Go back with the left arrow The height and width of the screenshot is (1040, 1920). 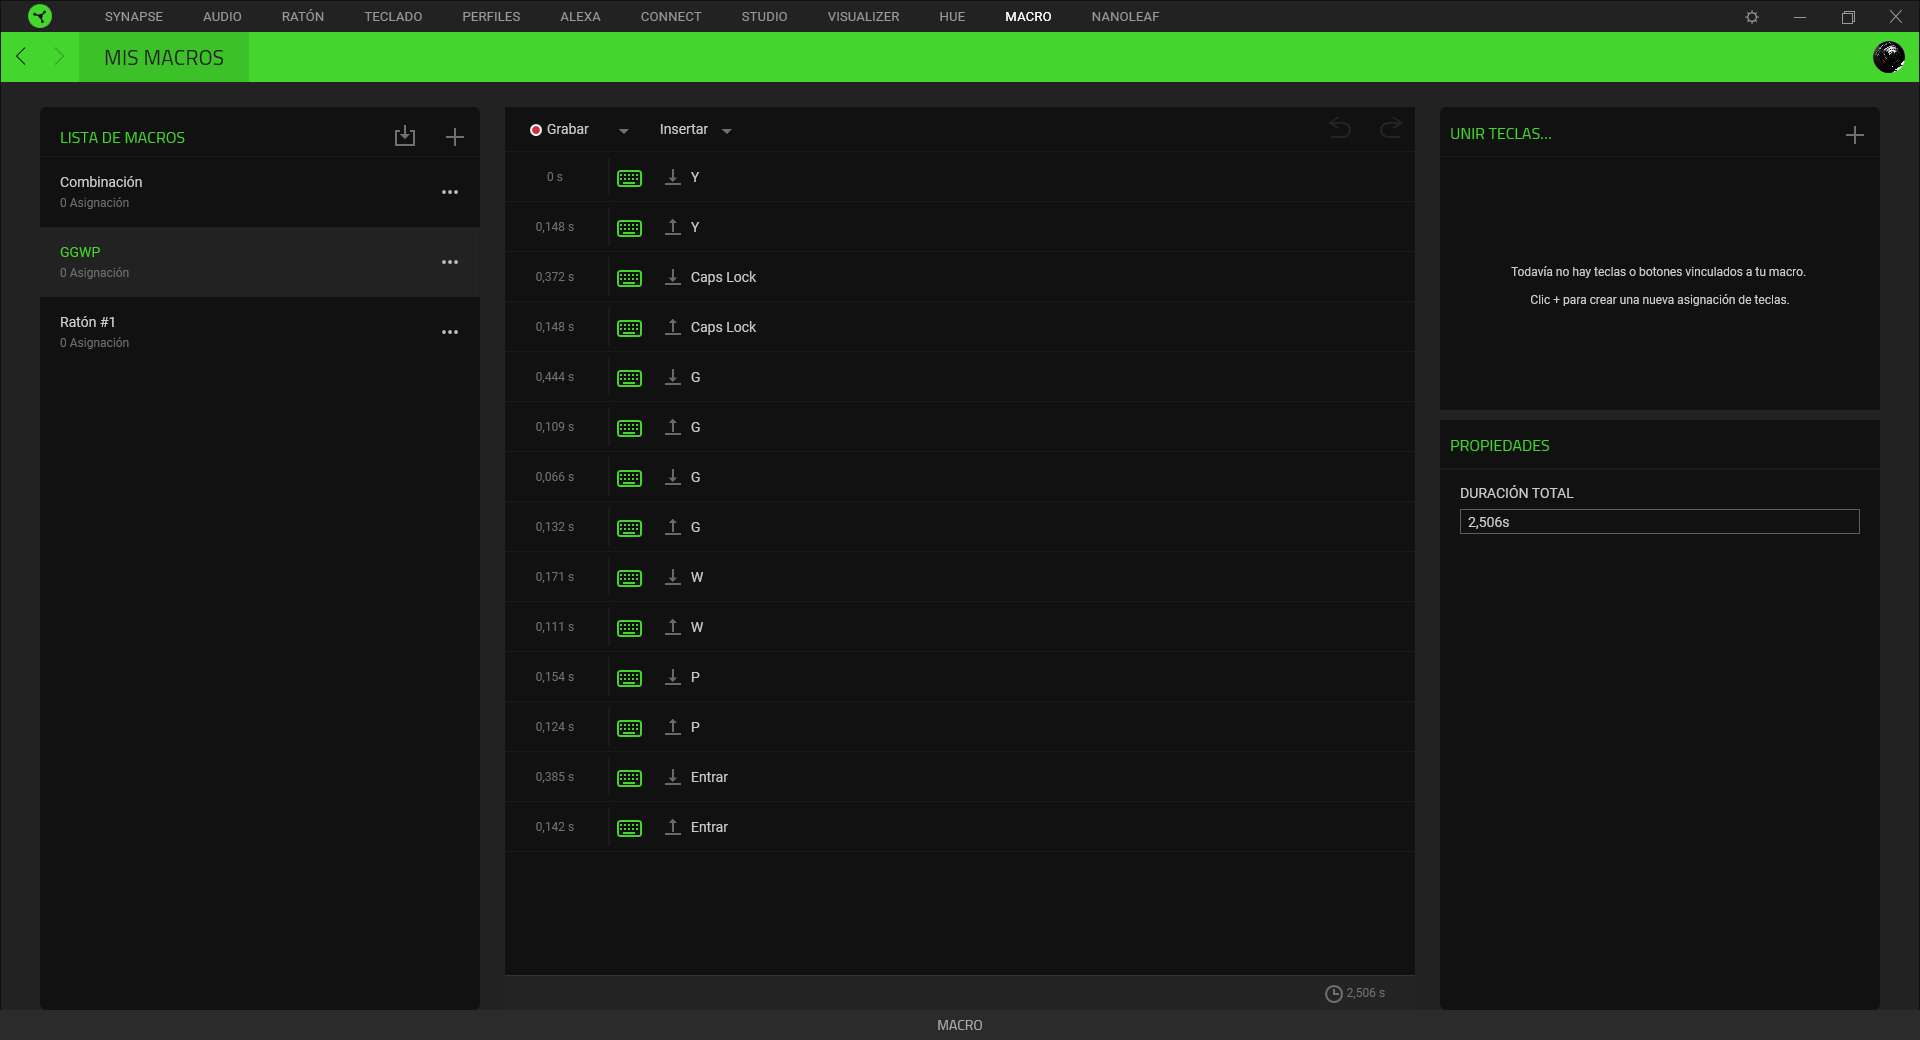click(21, 57)
